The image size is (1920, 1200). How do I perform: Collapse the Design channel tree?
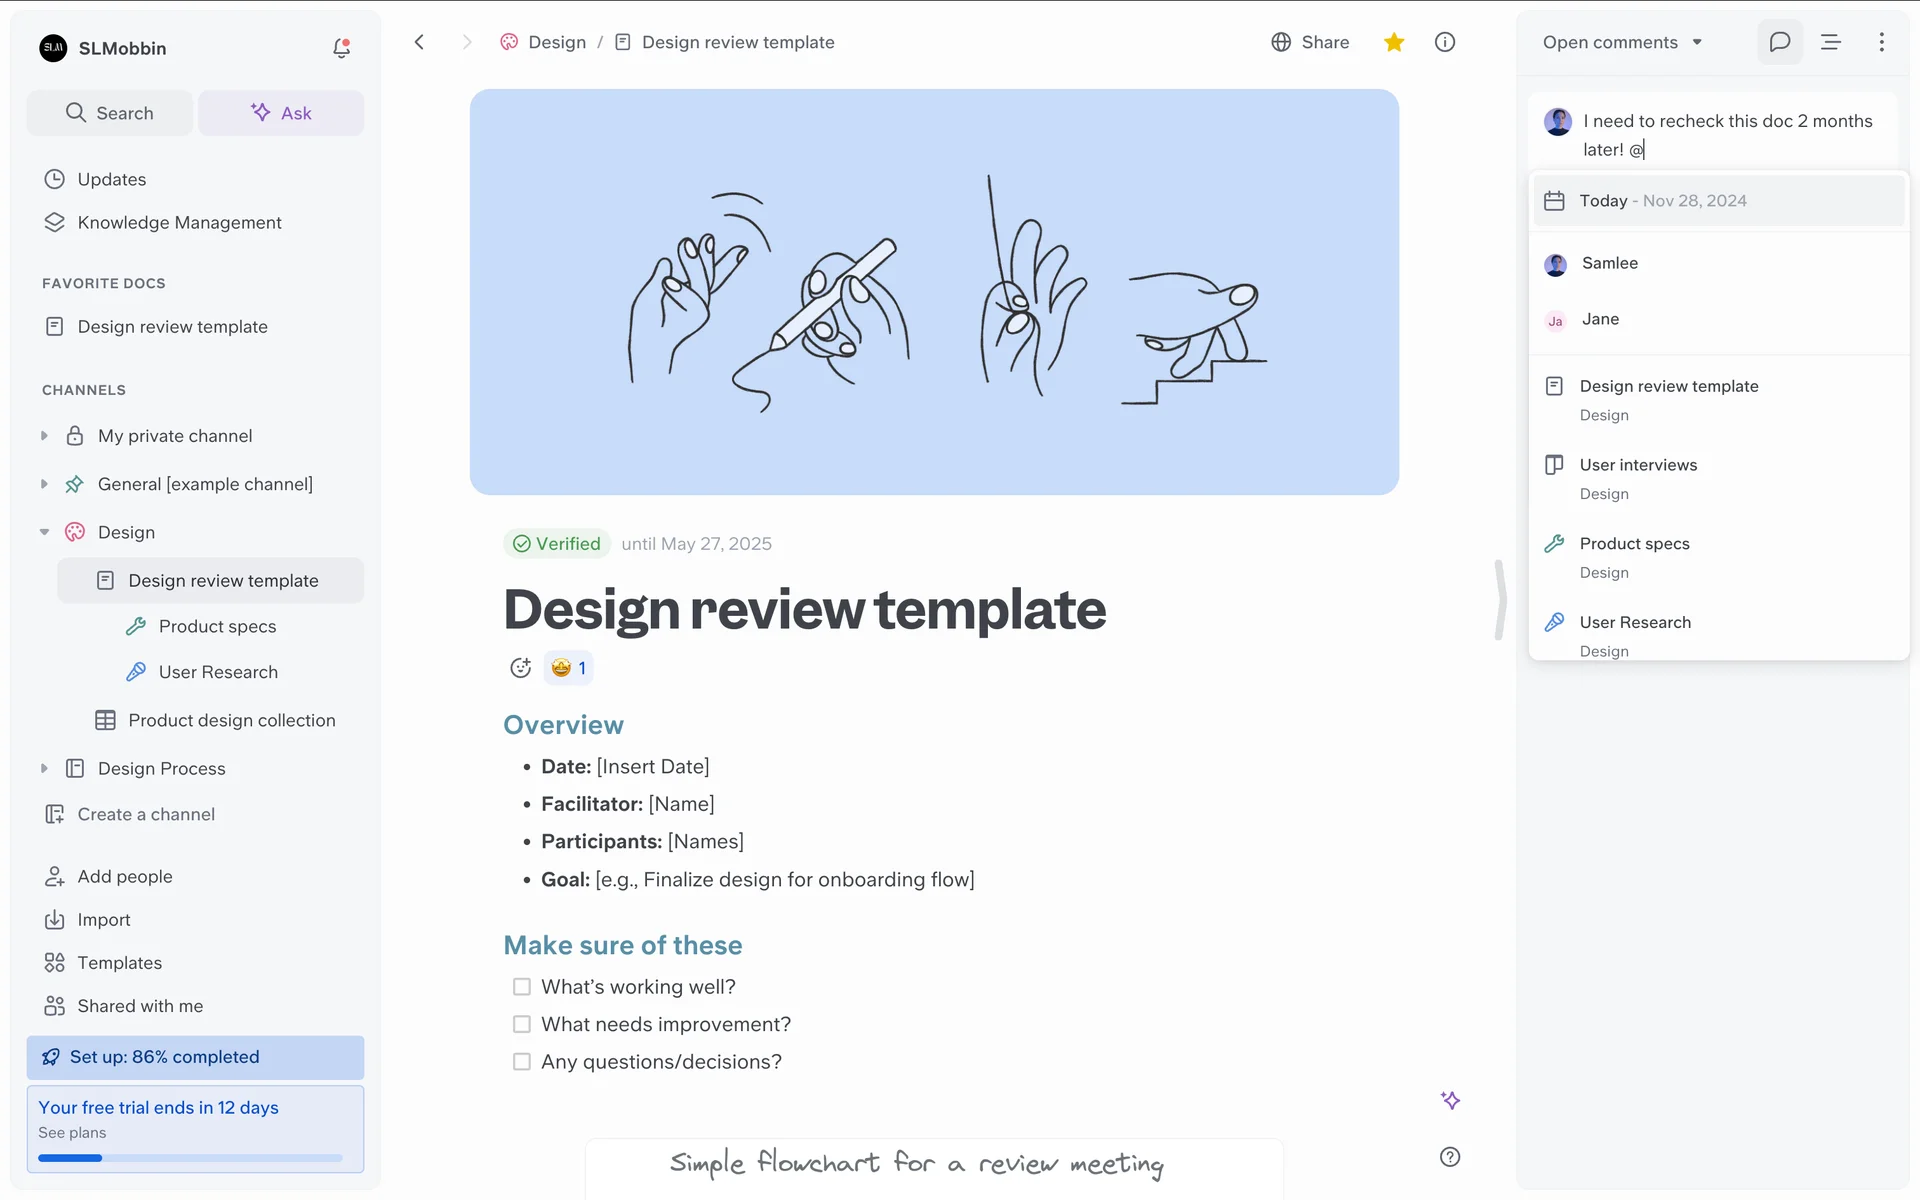[44, 532]
